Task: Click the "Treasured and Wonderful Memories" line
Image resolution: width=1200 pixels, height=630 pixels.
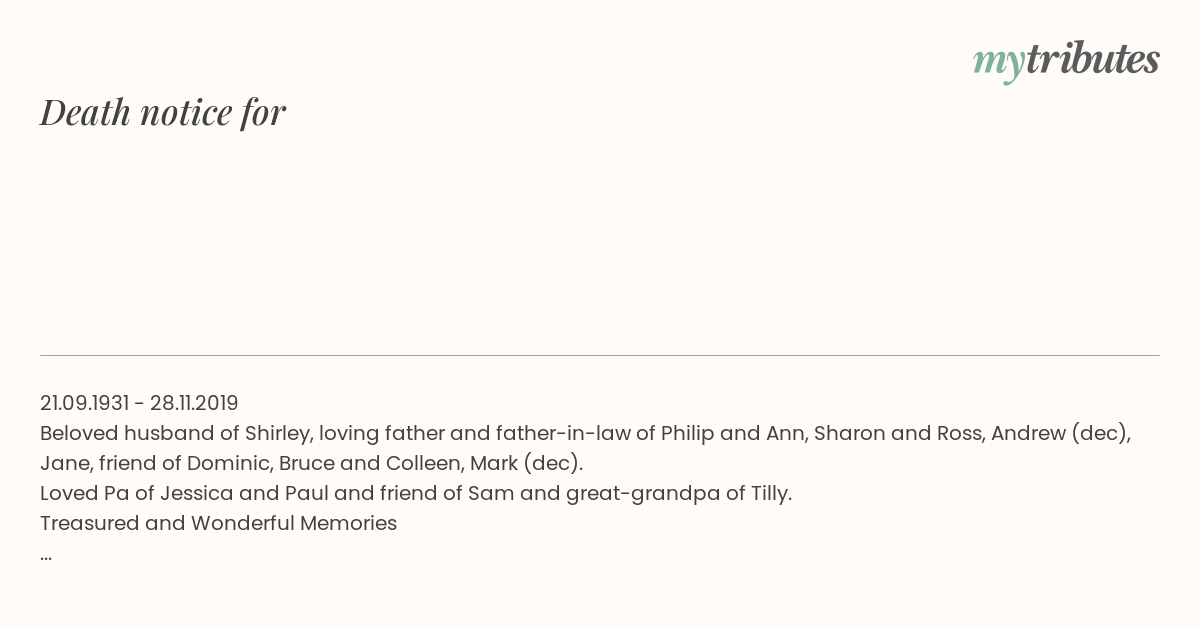Action: tap(219, 523)
